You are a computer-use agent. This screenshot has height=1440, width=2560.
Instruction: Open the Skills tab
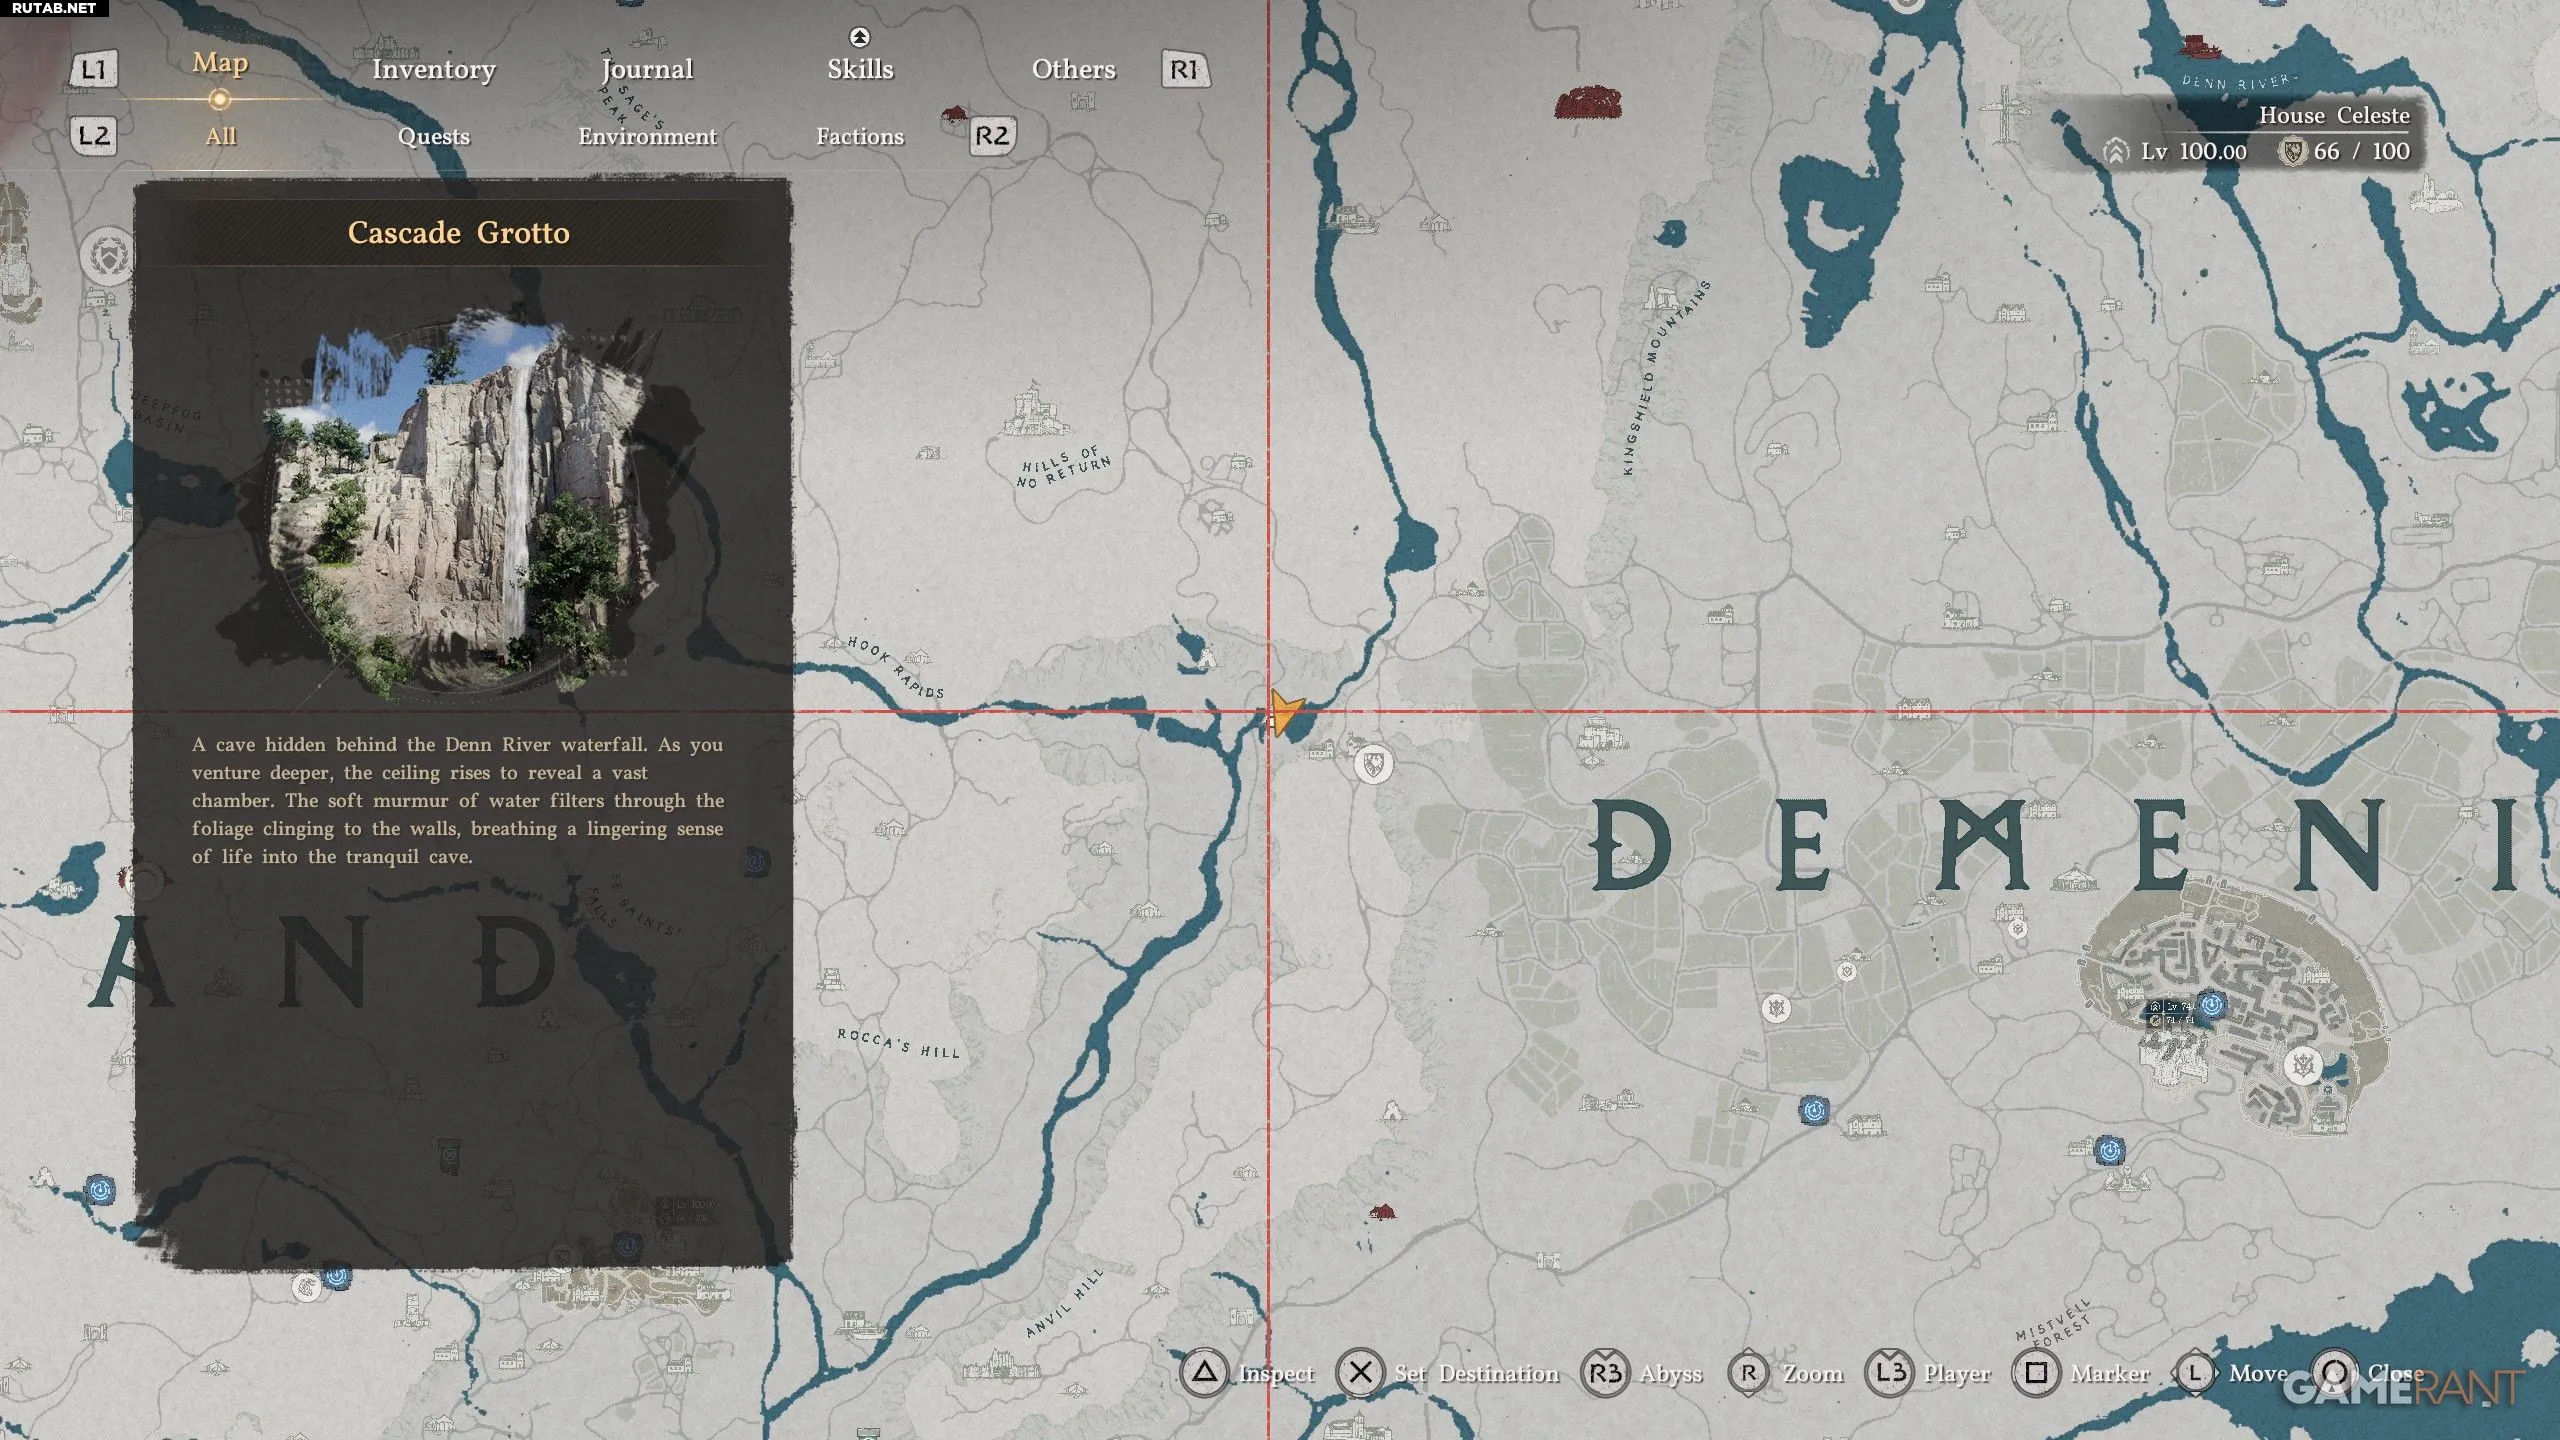[860, 69]
